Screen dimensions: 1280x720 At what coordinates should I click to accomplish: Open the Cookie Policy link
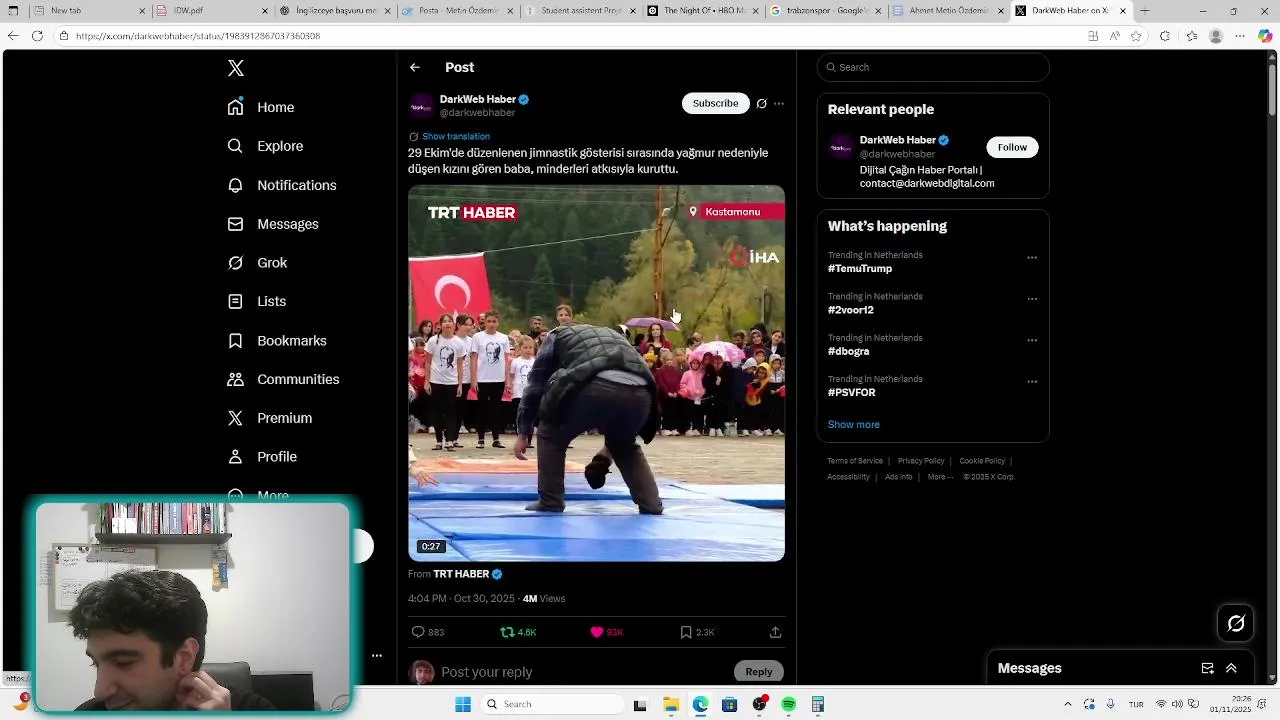pyautogui.click(x=982, y=461)
